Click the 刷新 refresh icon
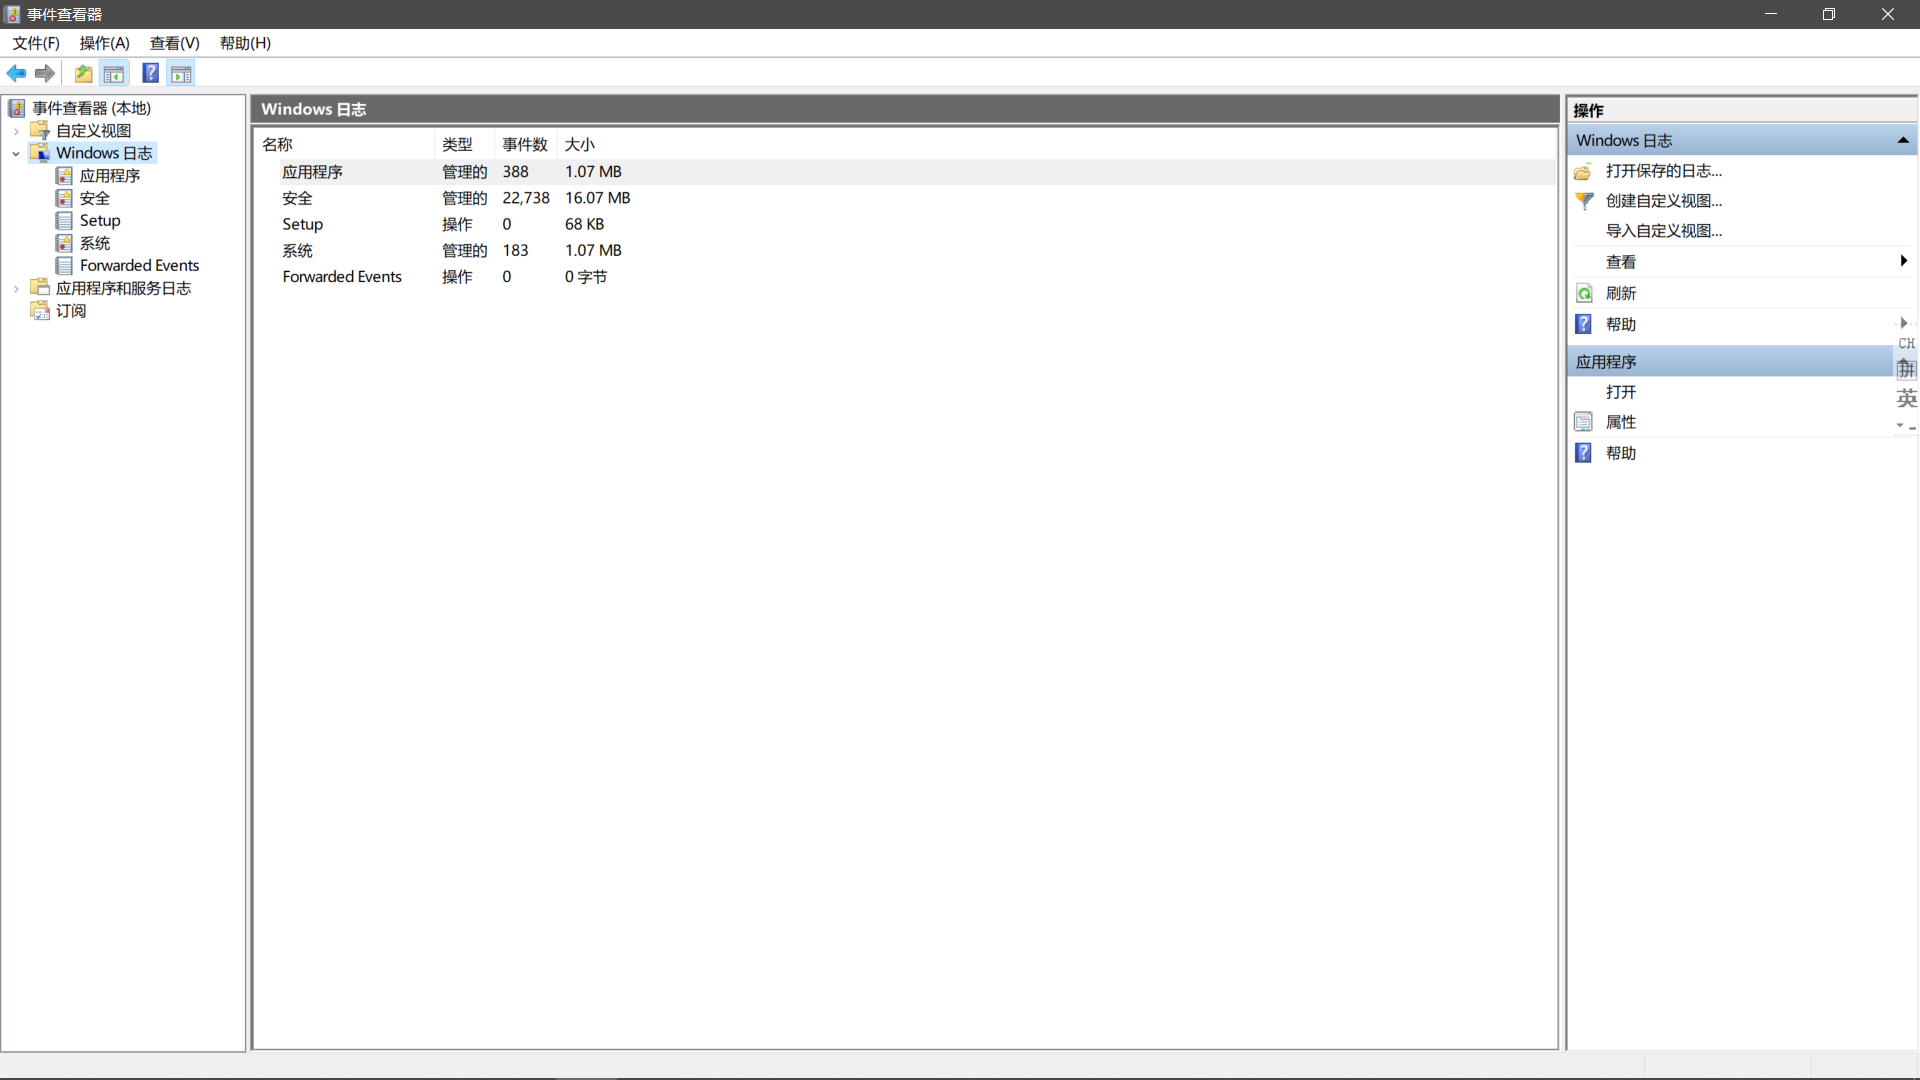The width and height of the screenshot is (1920, 1080). pos(1584,293)
